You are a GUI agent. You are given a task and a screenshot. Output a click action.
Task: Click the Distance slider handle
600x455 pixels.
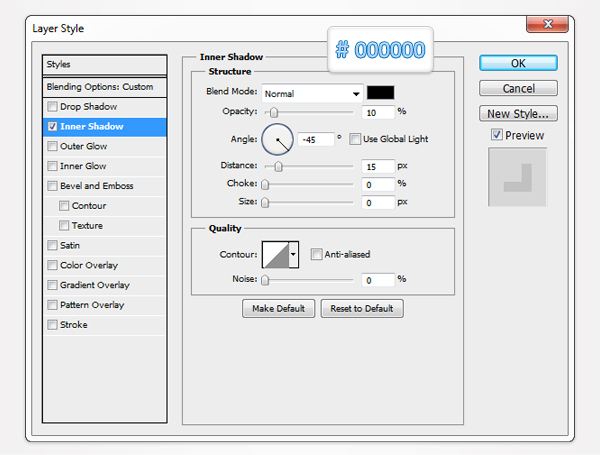[278, 166]
